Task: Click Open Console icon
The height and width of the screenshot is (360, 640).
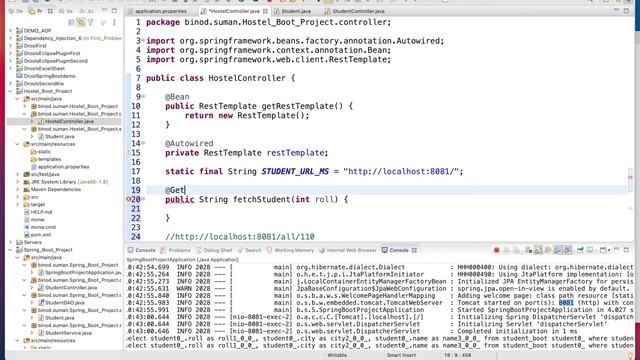Action: pos(603,250)
